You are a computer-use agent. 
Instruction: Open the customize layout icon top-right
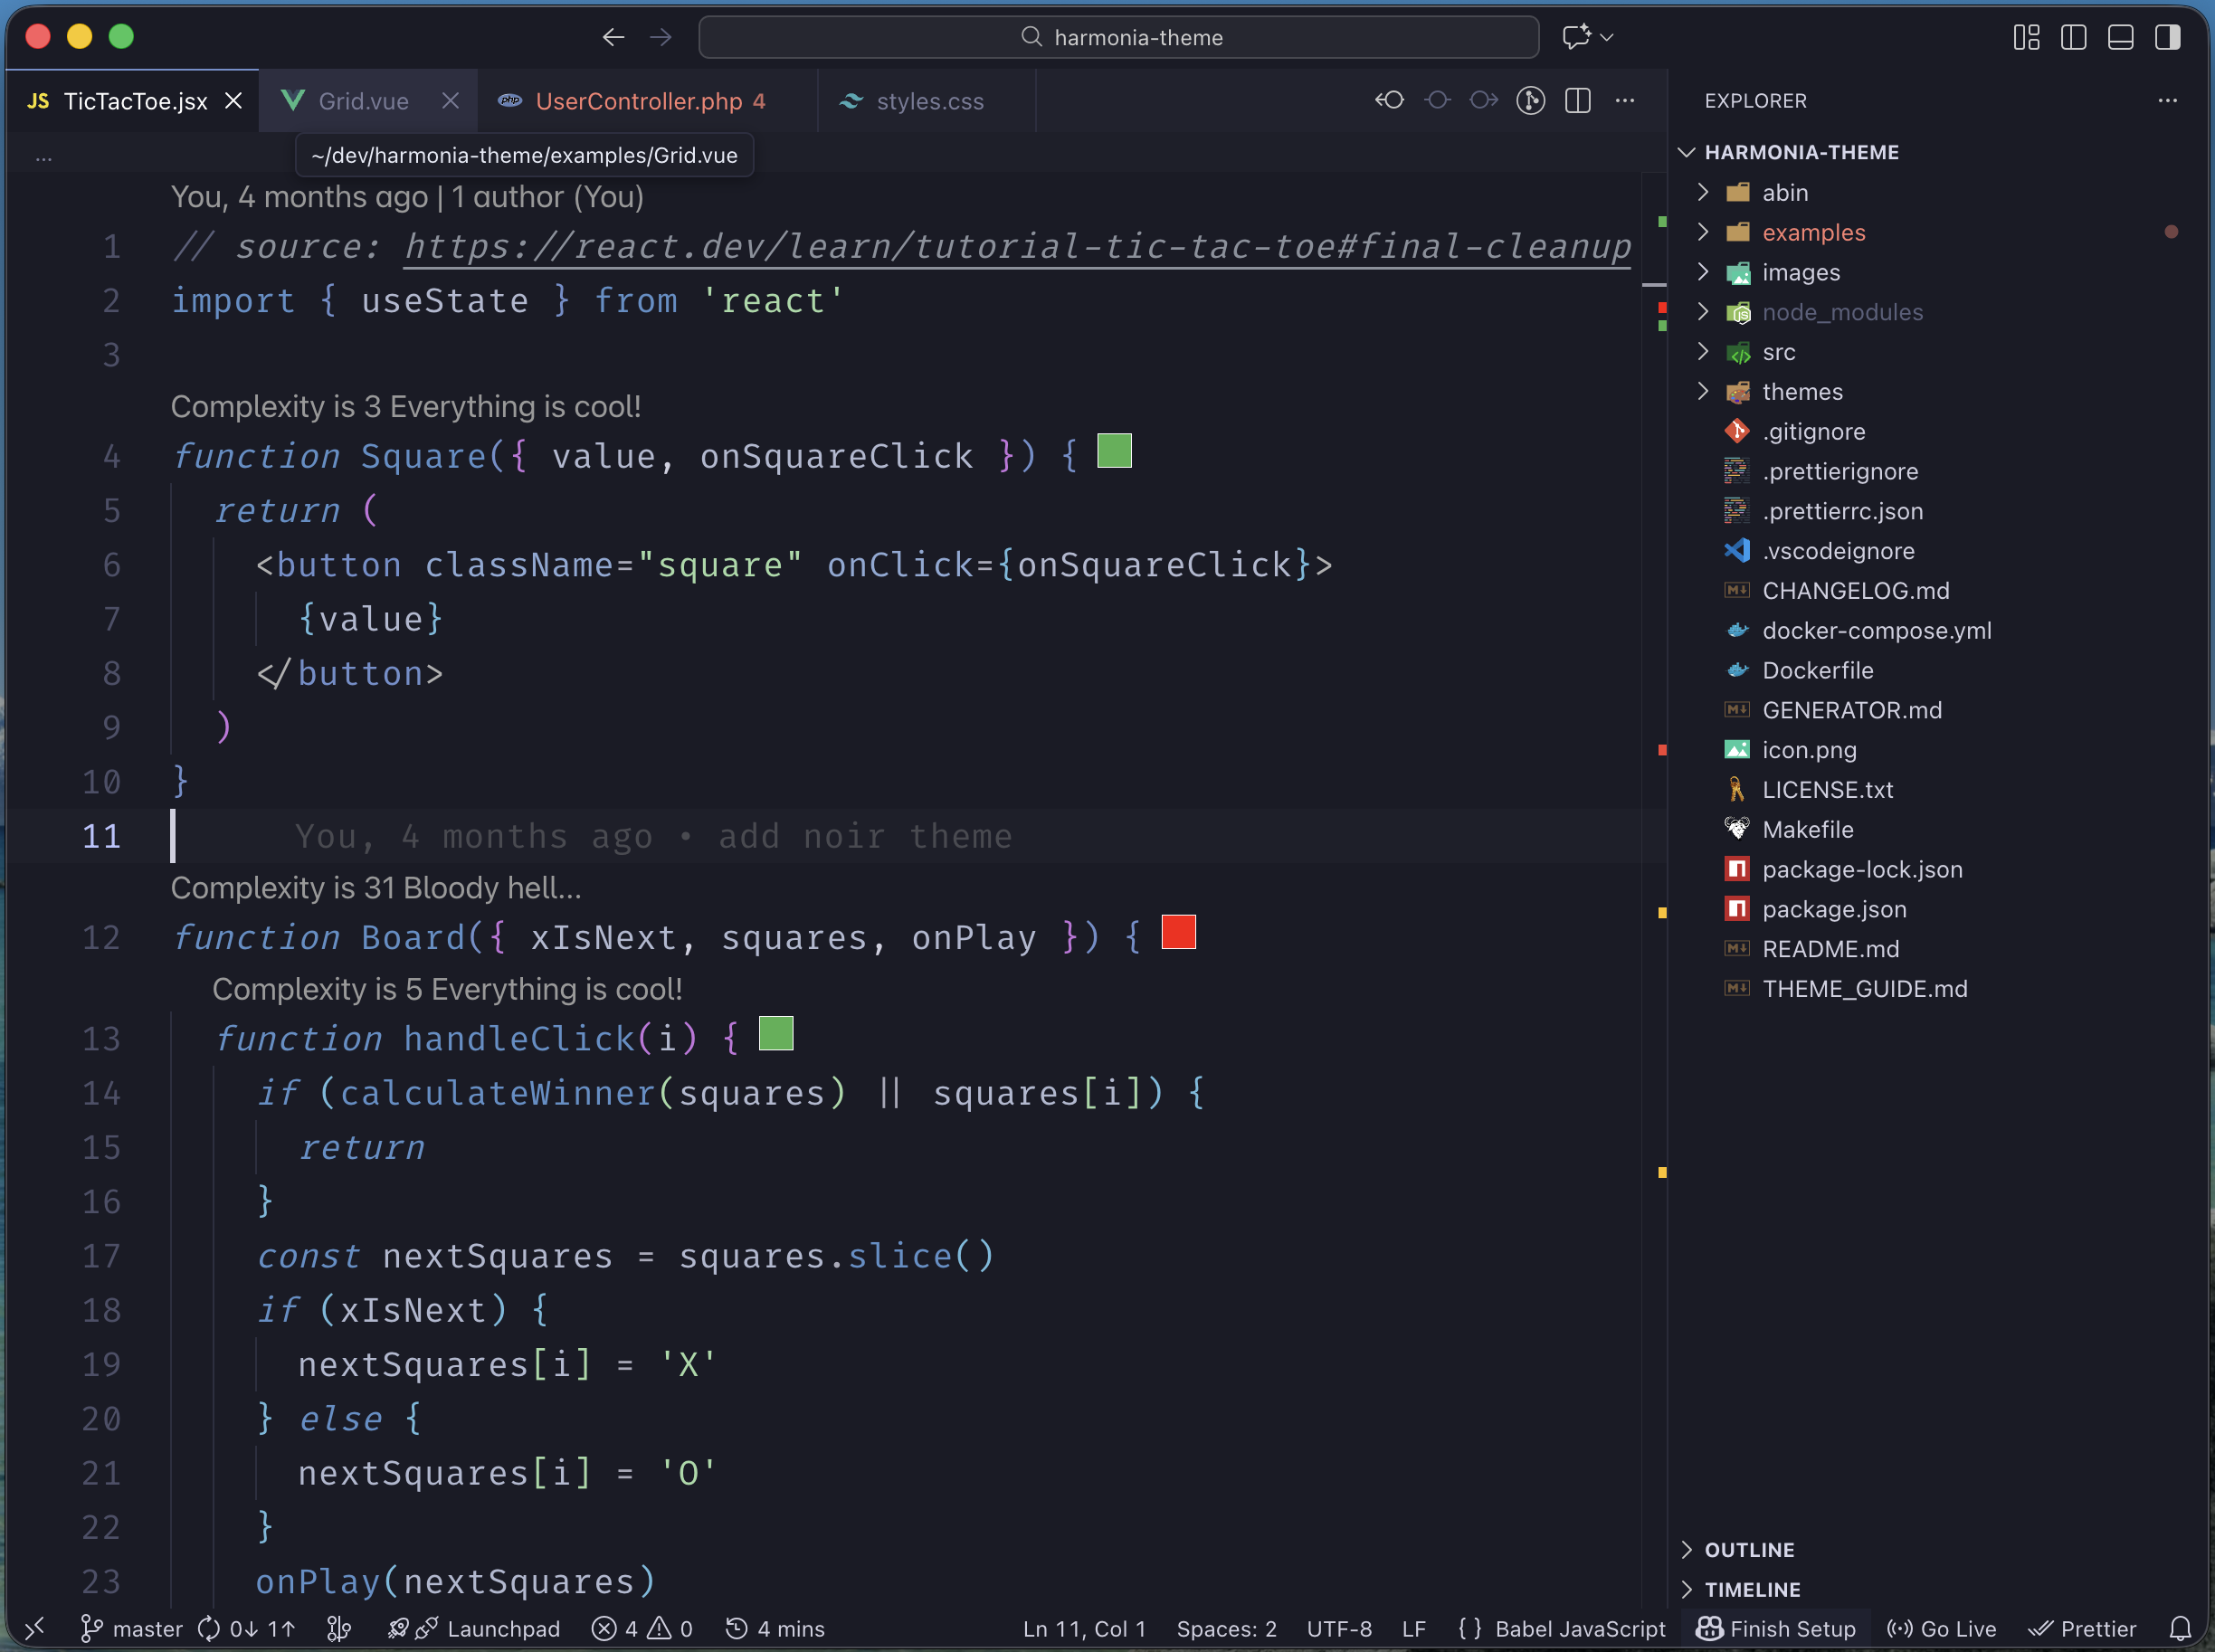(2026, 37)
